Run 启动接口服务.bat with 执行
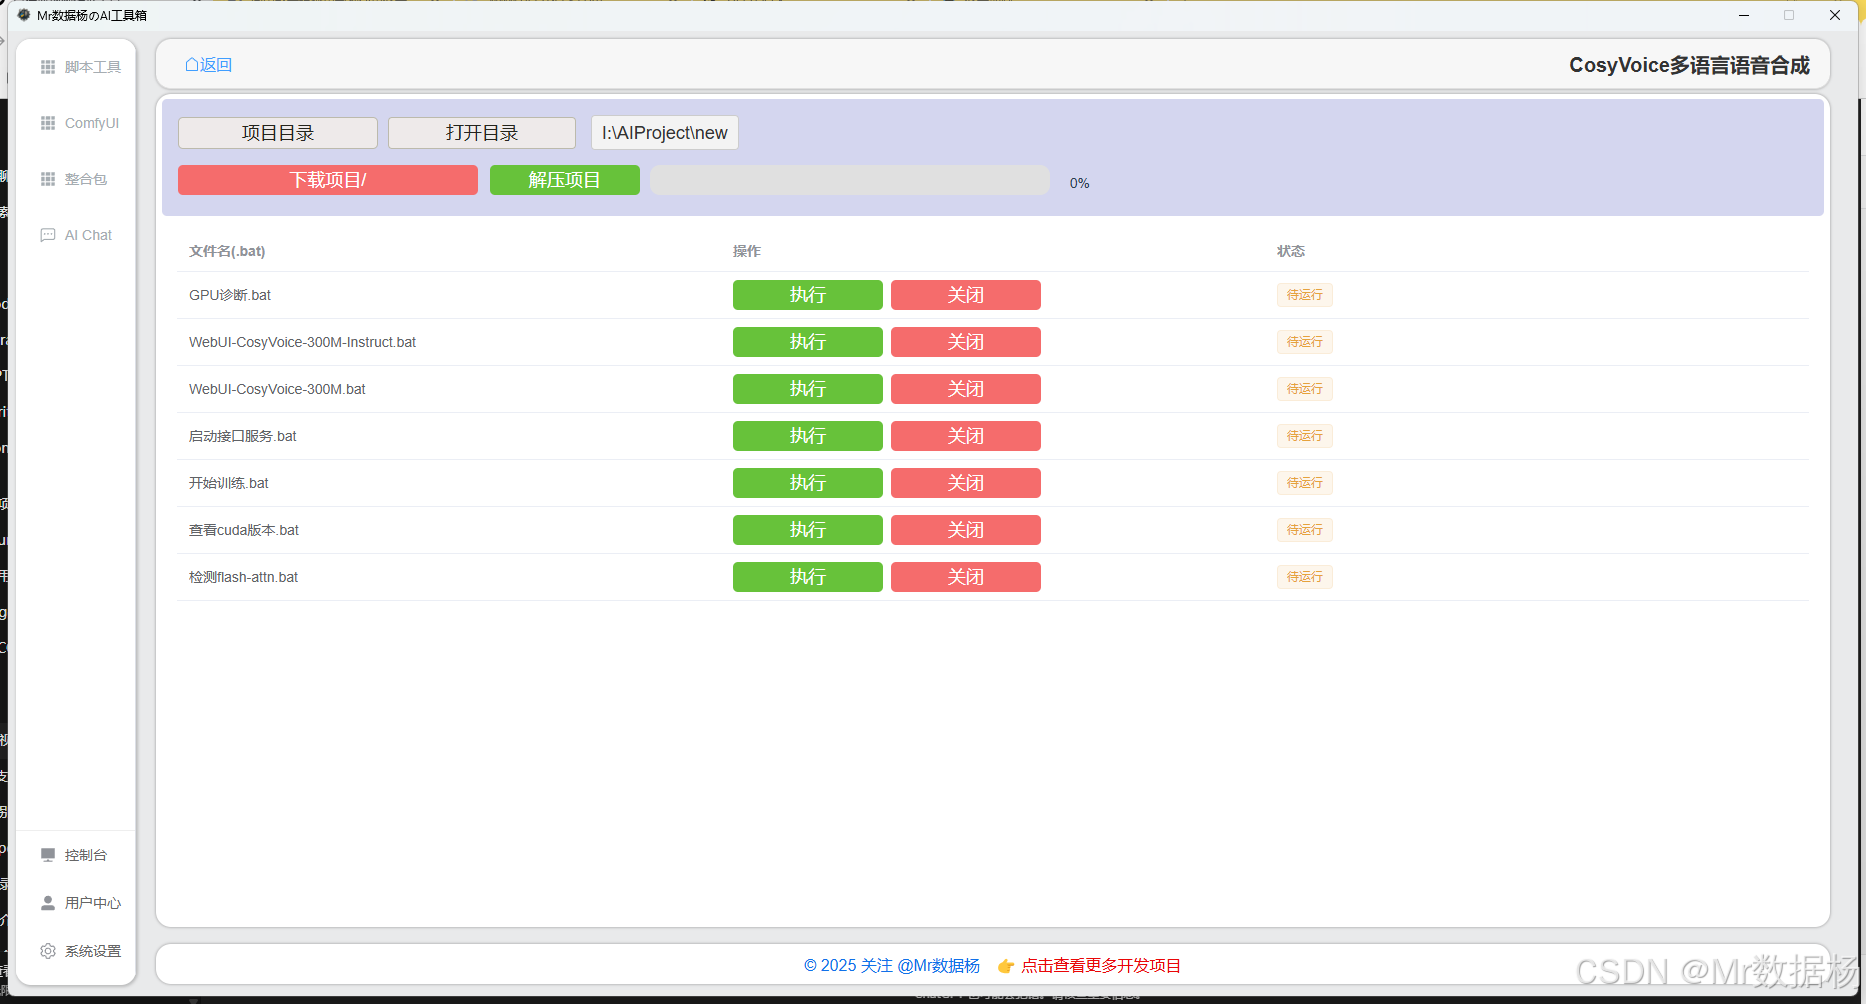Viewport: 1866px width, 1004px height. tap(808, 436)
